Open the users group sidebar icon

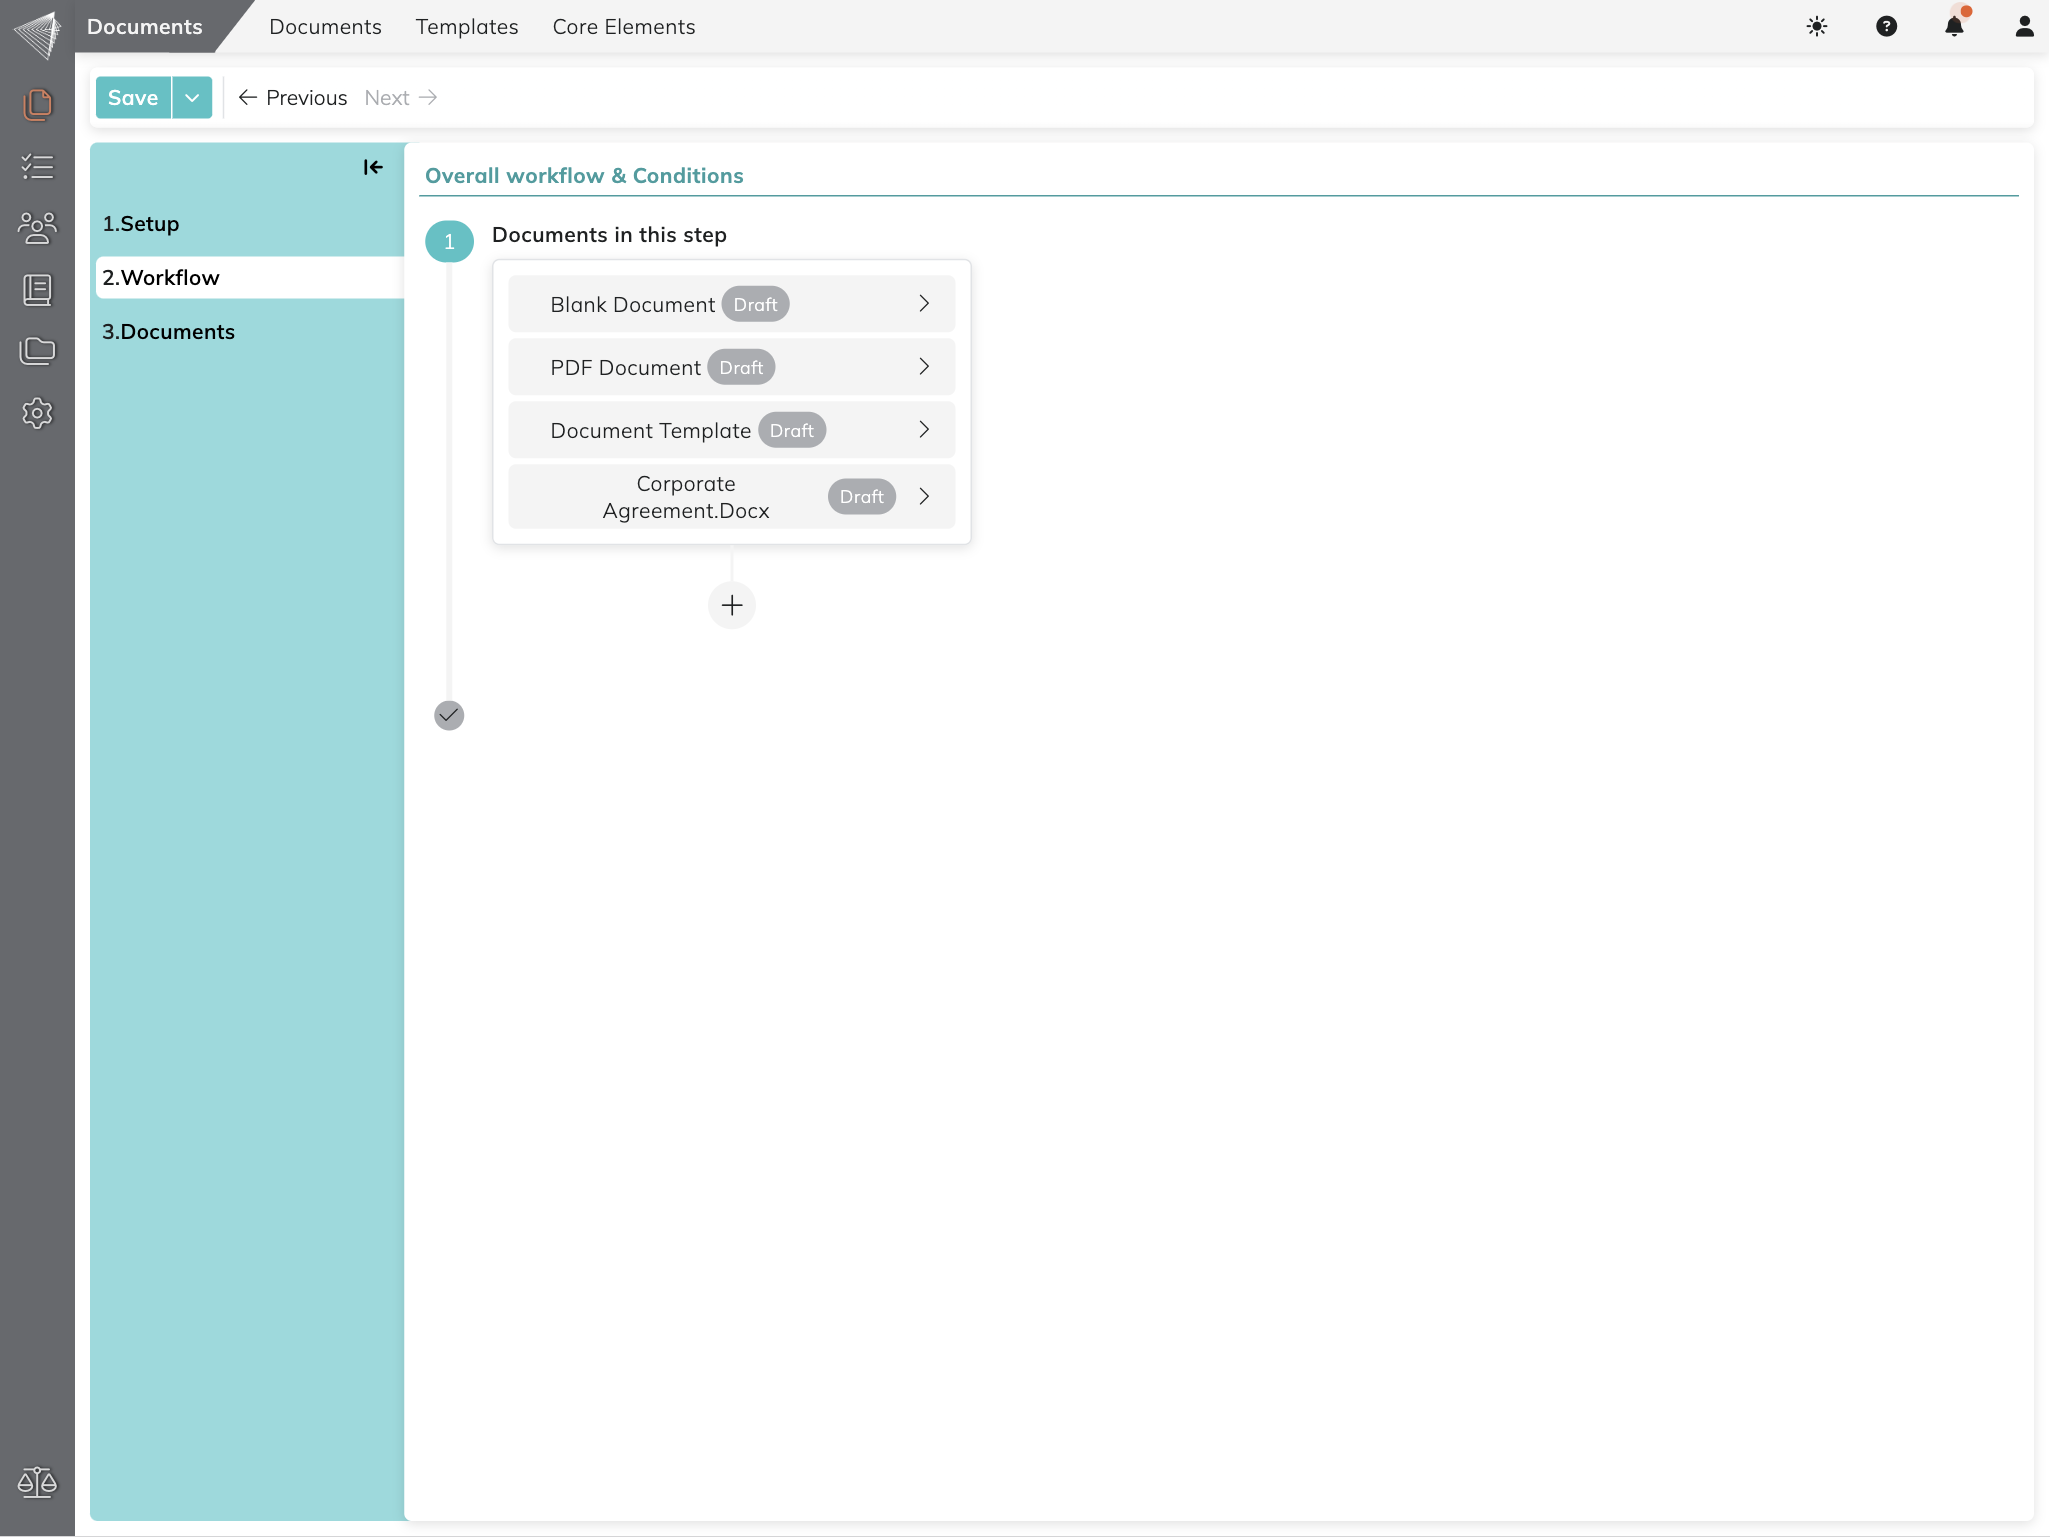[37, 228]
